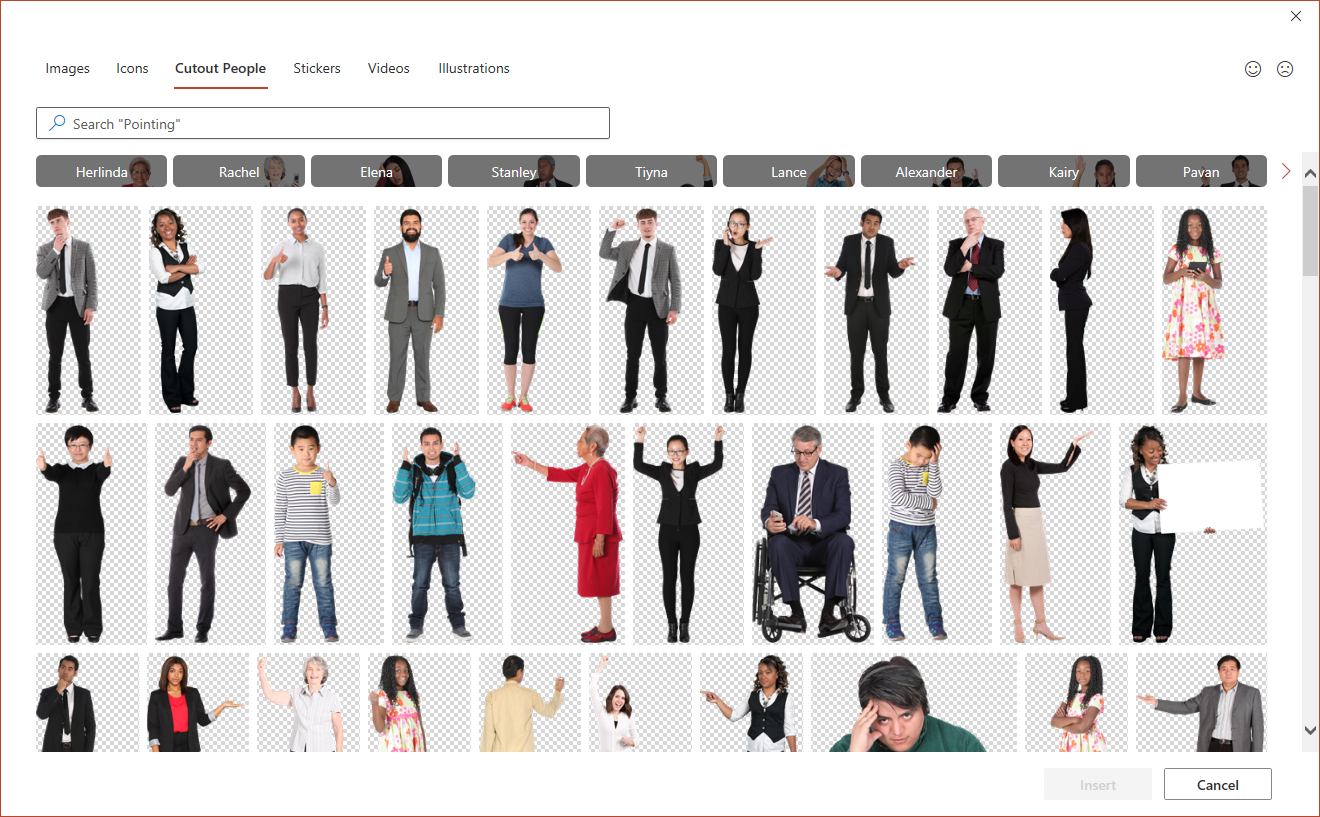
Task: Filter by the Rachel chip
Action: (x=239, y=171)
